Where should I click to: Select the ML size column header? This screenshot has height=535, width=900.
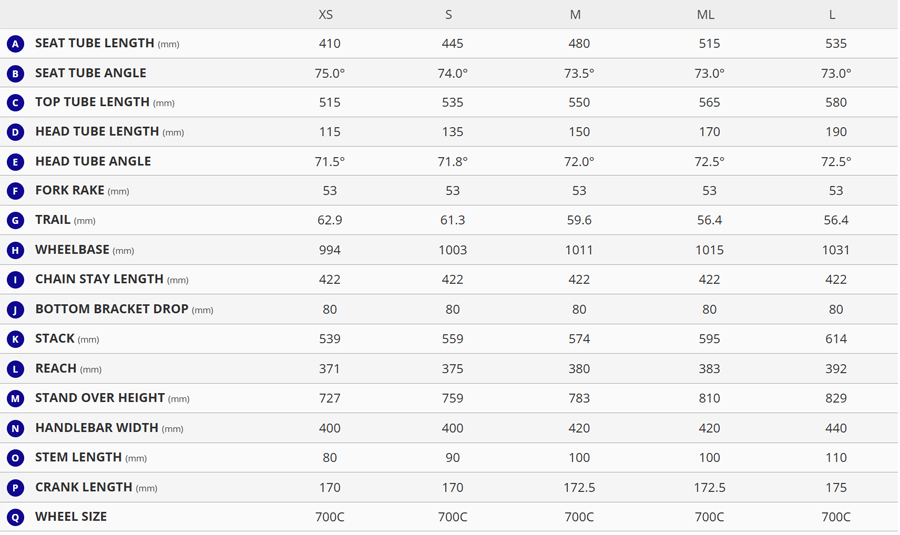[705, 15]
